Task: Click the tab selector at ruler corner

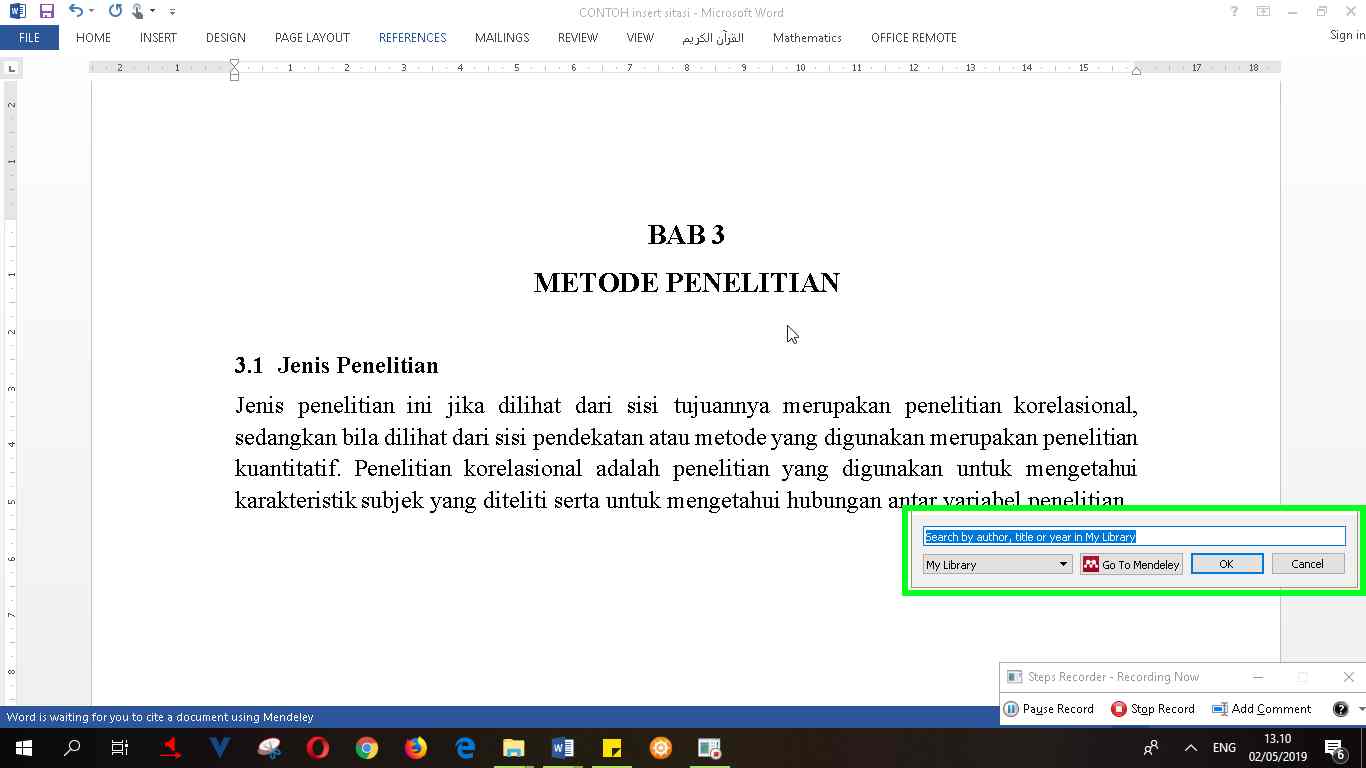Action: [x=12, y=68]
